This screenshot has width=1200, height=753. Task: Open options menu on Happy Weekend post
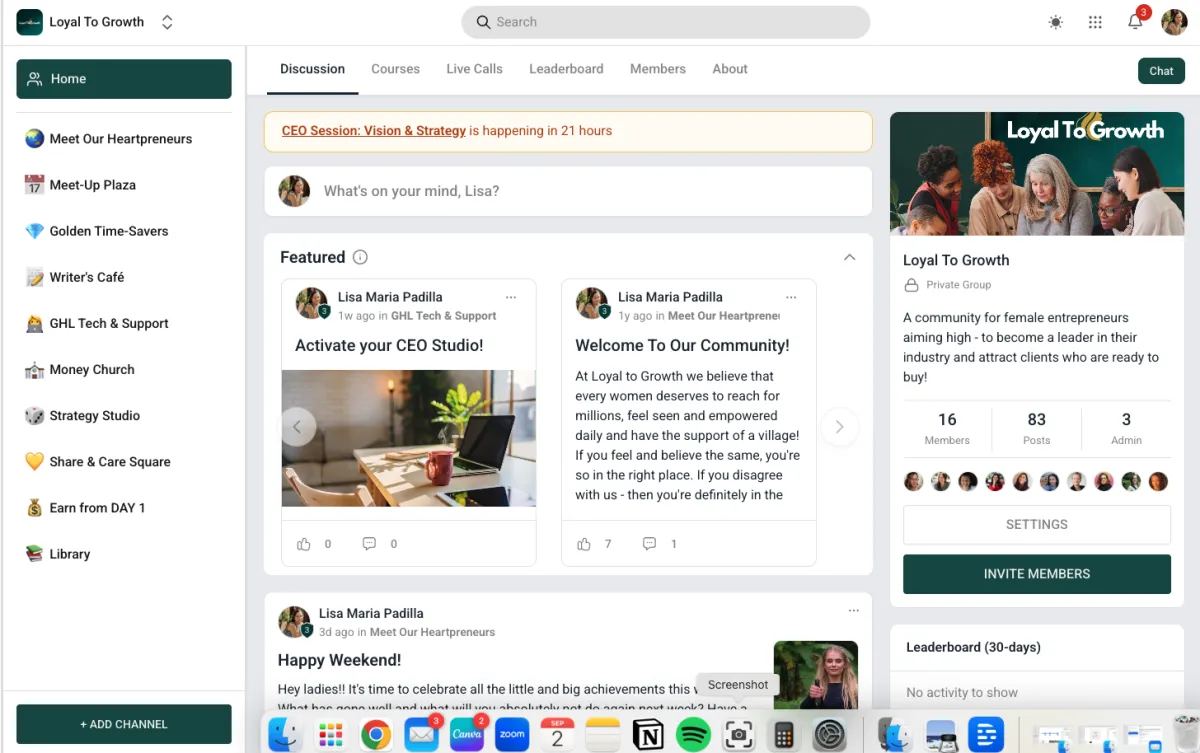[853, 611]
